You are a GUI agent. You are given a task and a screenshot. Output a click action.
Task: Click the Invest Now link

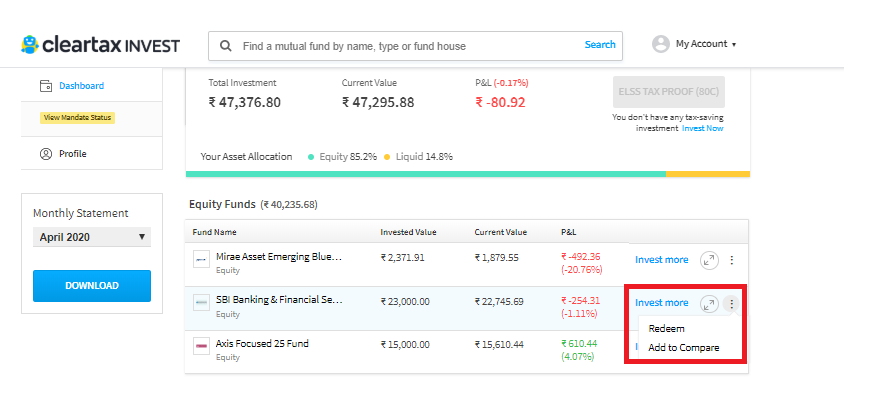(x=703, y=128)
